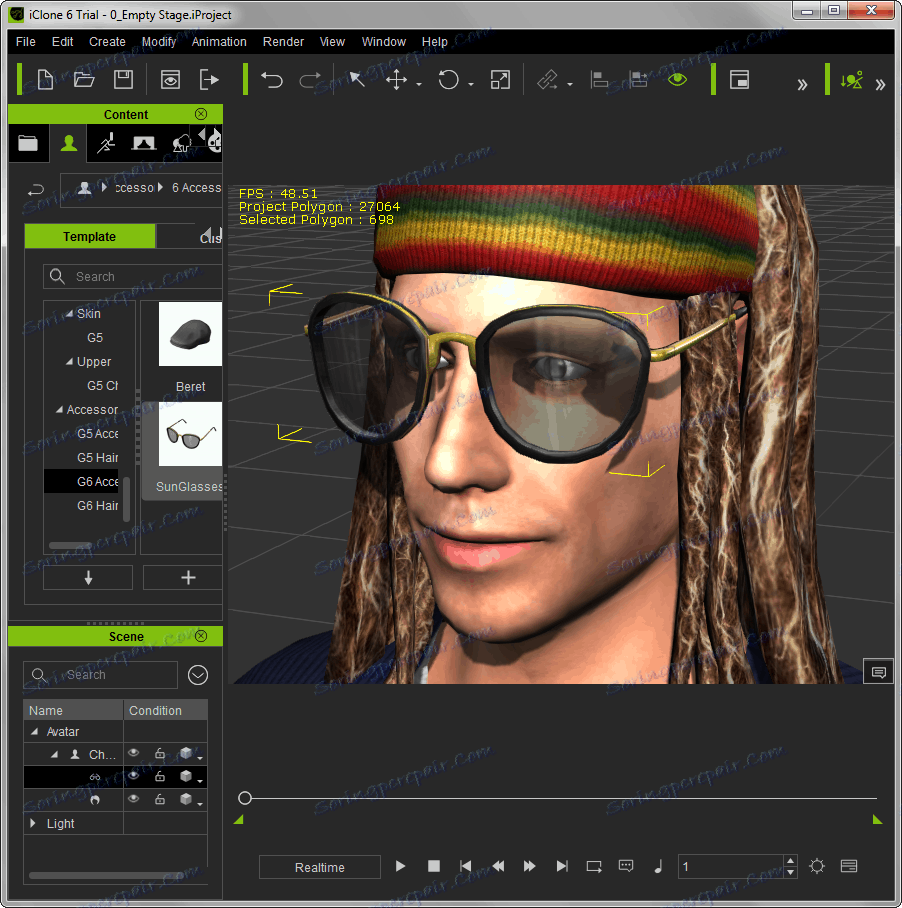Screen dimensions: 902x908
Task: Open the Animation content tab icon
Action: [106, 144]
